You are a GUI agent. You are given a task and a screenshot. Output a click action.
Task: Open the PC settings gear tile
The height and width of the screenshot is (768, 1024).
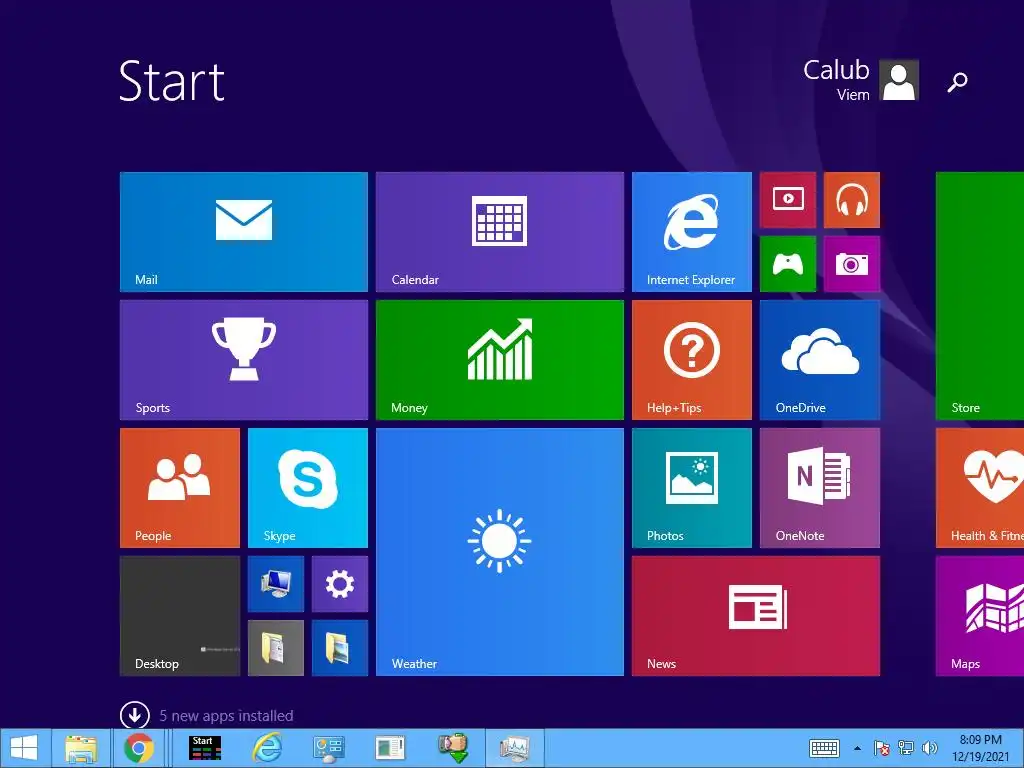340,584
